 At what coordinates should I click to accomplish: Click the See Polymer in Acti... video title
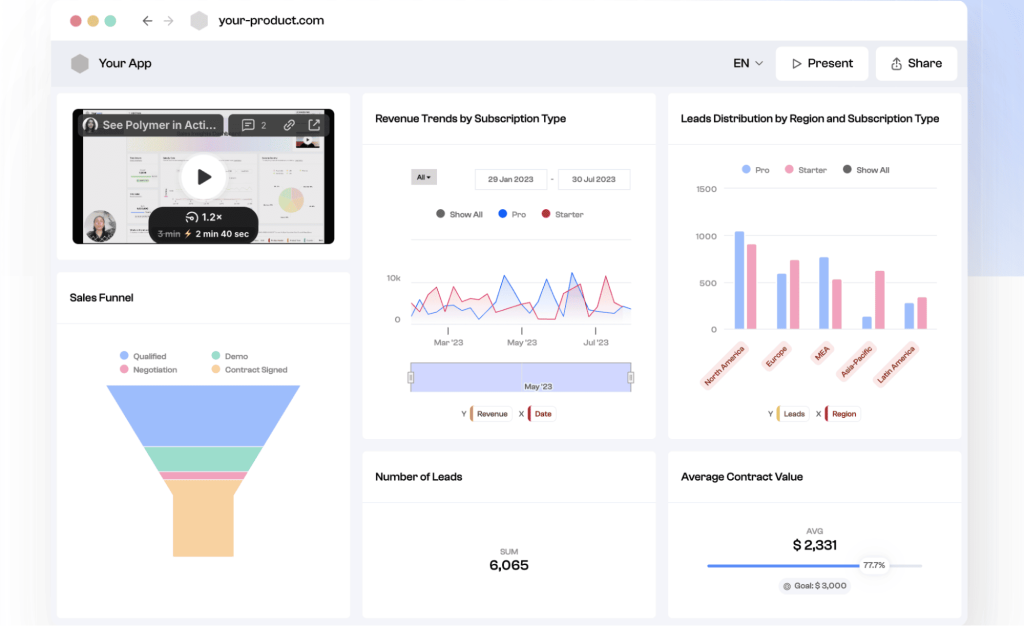coord(159,125)
